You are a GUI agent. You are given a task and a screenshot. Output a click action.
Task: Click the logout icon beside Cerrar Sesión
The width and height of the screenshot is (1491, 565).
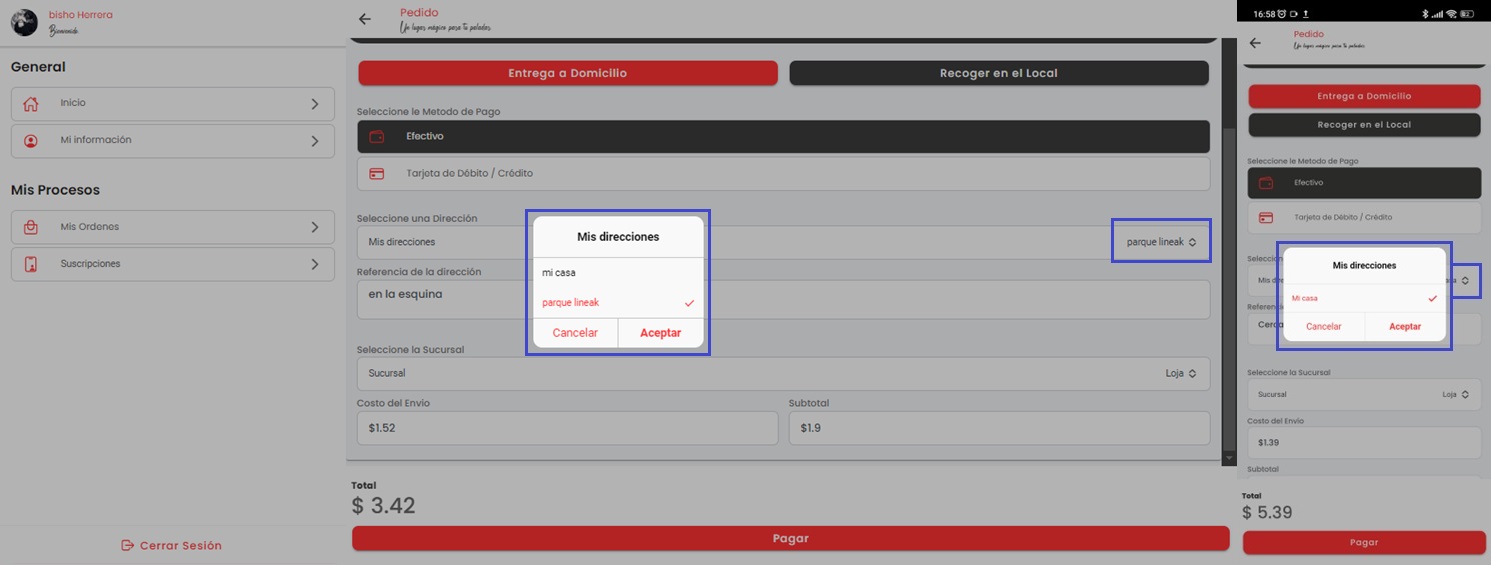pos(127,546)
